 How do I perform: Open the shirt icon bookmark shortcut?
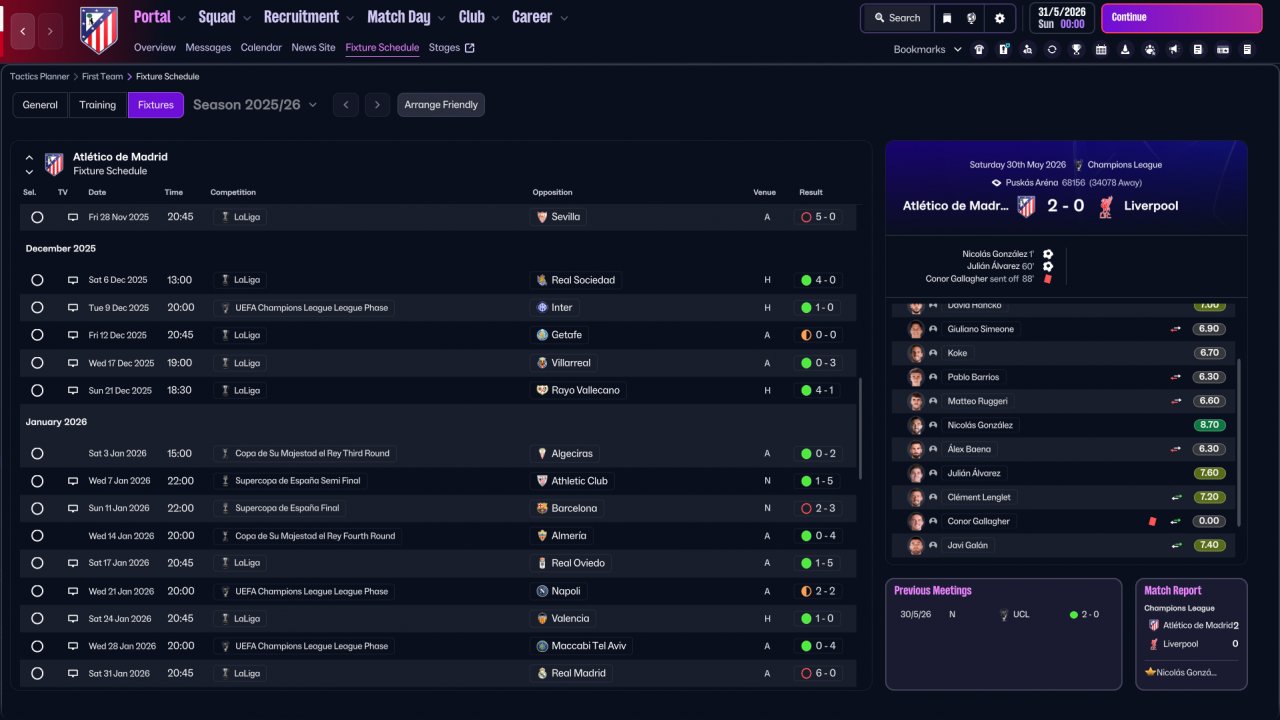pos(979,49)
